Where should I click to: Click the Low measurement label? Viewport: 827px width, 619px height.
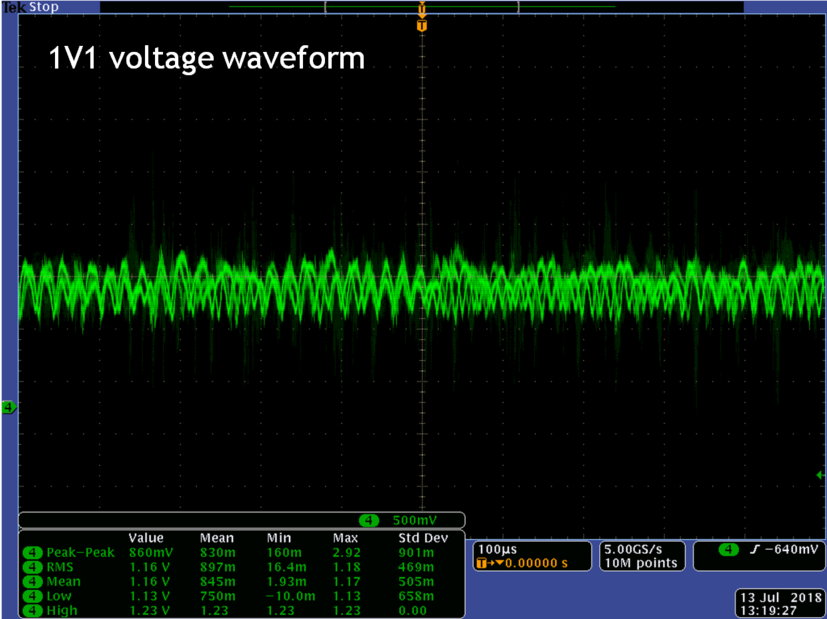(x=59, y=596)
